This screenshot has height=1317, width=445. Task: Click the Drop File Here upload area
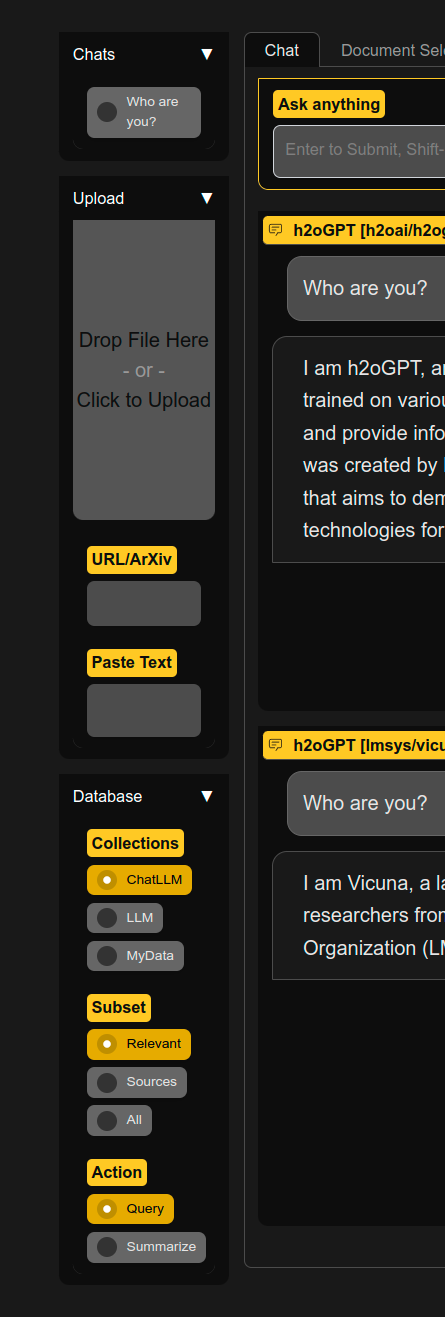pos(144,370)
